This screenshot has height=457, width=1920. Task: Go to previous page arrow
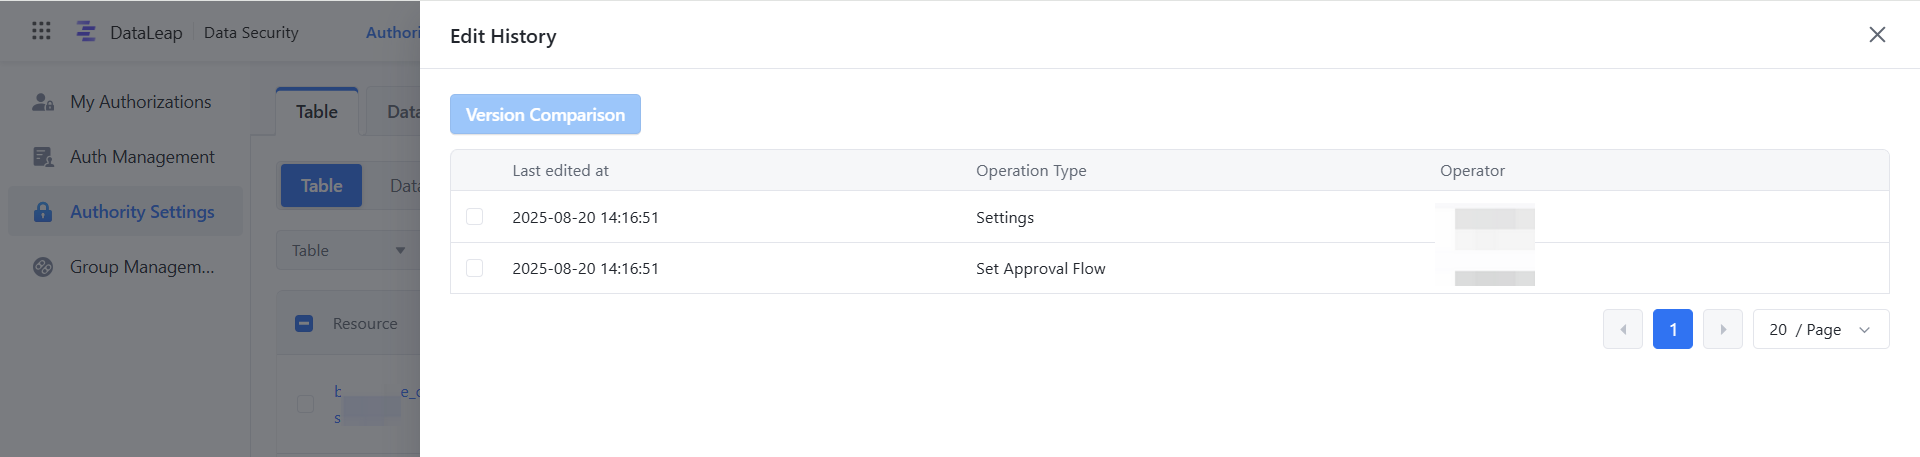coord(1623,329)
